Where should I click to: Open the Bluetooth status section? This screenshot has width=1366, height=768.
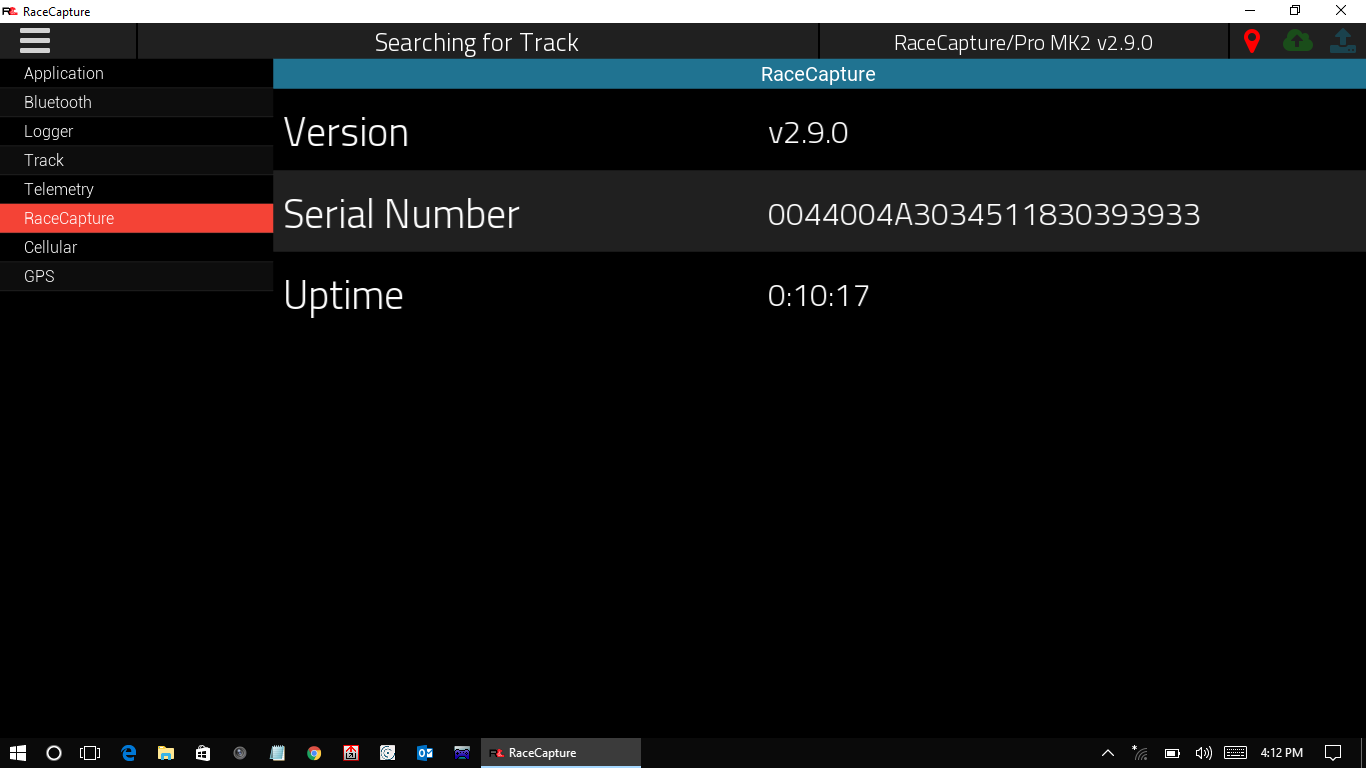(x=136, y=102)
